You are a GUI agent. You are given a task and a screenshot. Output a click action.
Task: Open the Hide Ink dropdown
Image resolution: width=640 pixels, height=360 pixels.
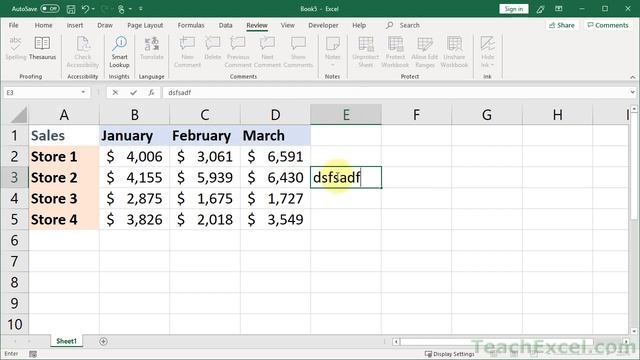click(x=487, y=51)
